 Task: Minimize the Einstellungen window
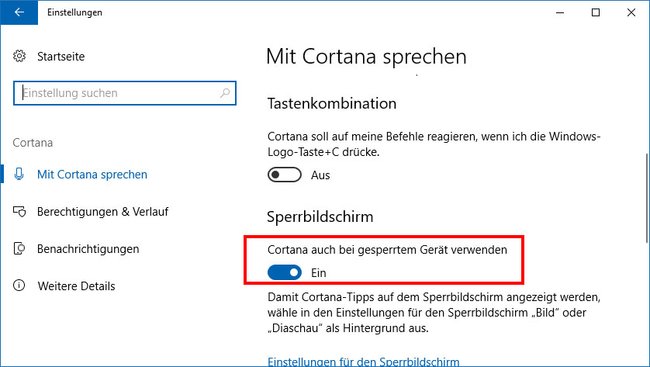click(560, 12)
